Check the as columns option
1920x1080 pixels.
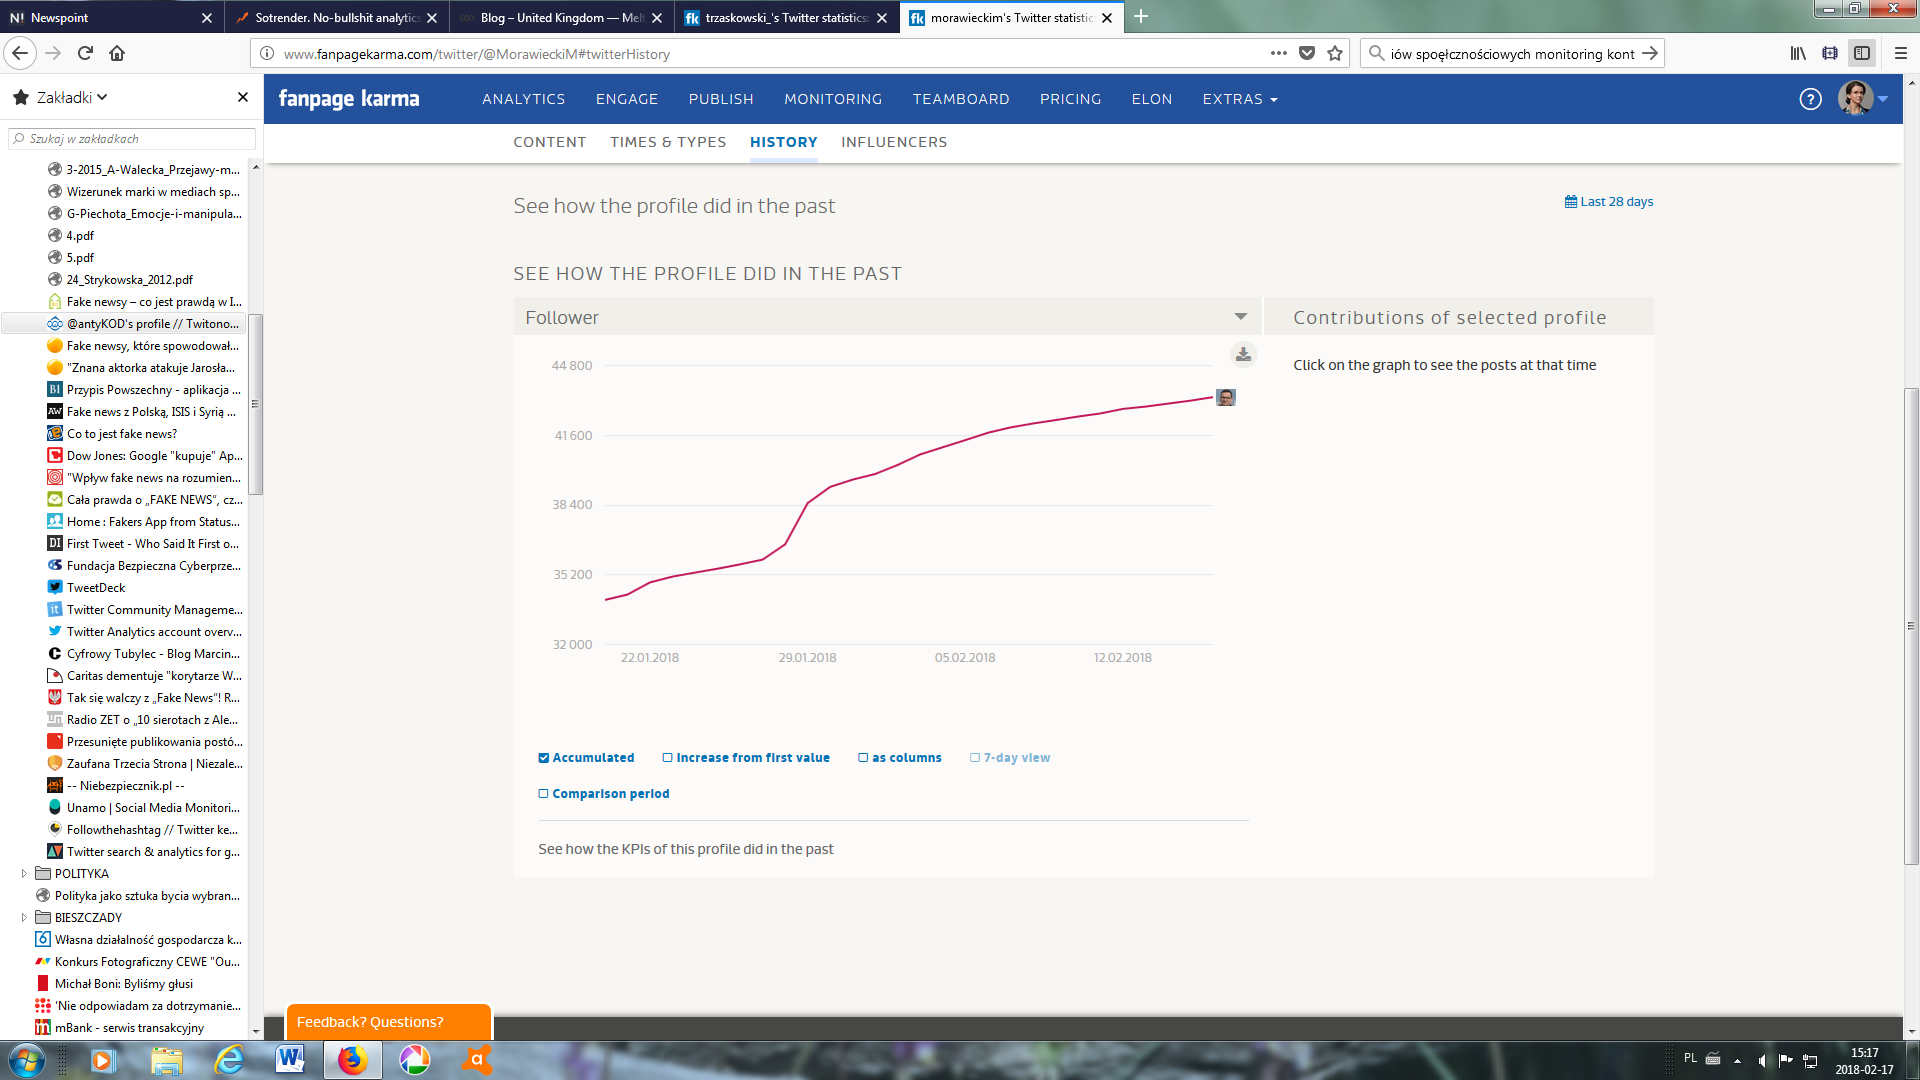[x=863, y=758]
